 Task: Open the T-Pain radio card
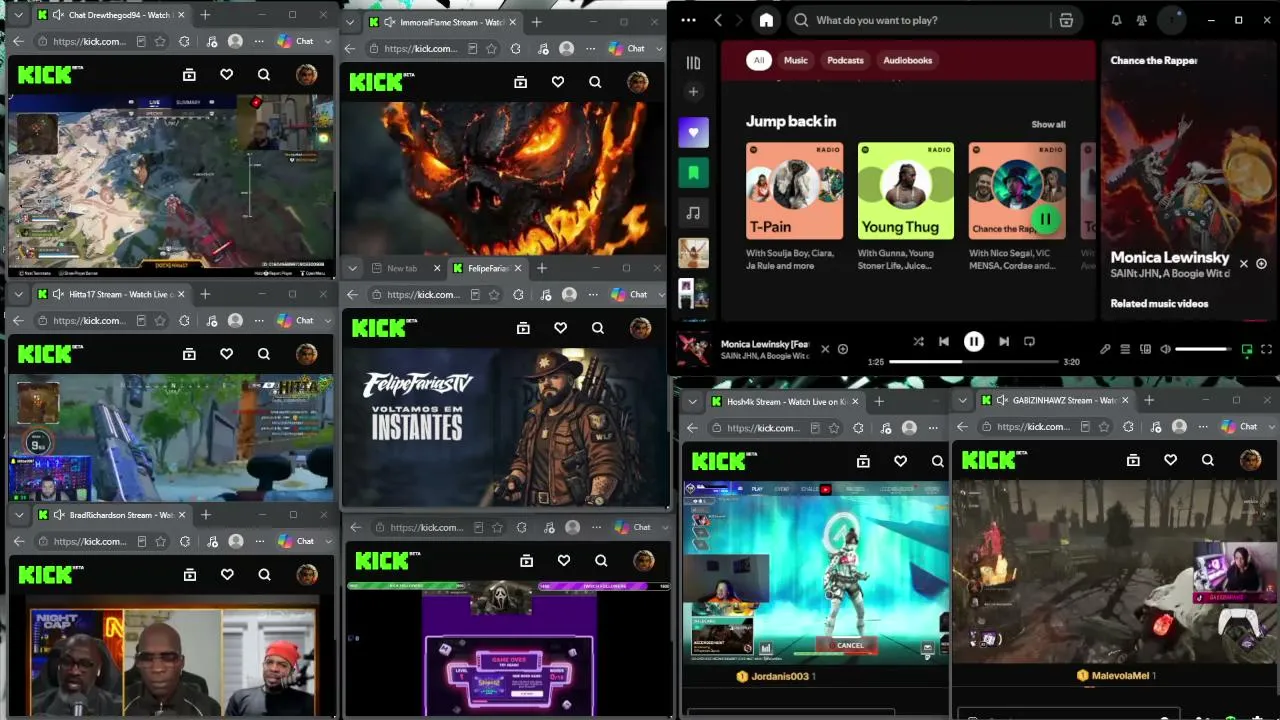pyautogui.click(x=795, y=207)
